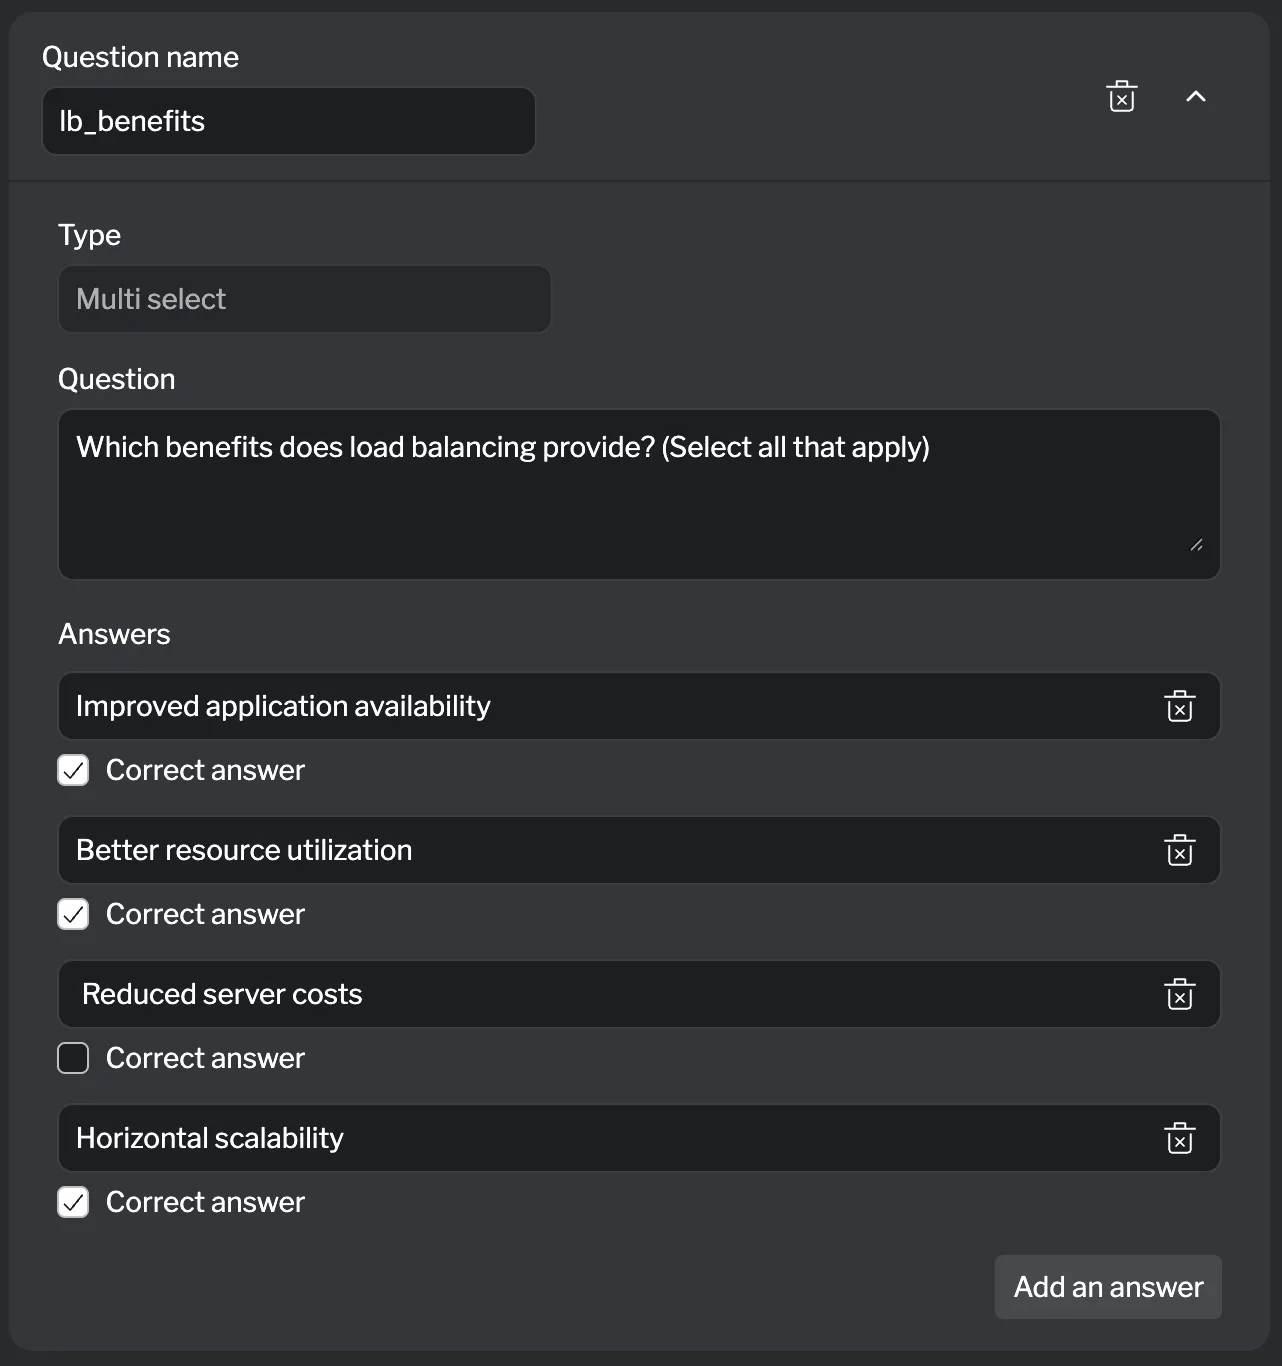This screenshot has width=1282, height=1366.
Task: Delete the 'Reduced server costs' answer
Action: click(1180, 994)
